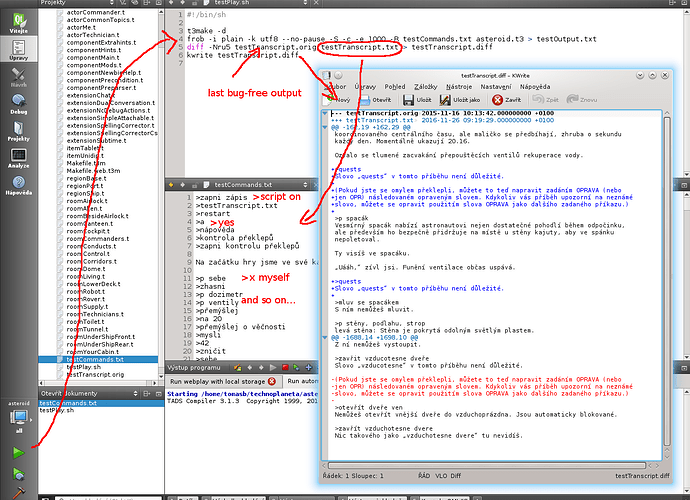This screenshot has width=690, height=500.
Task: Build project with the hammer icon
Action: coord(18,493)
